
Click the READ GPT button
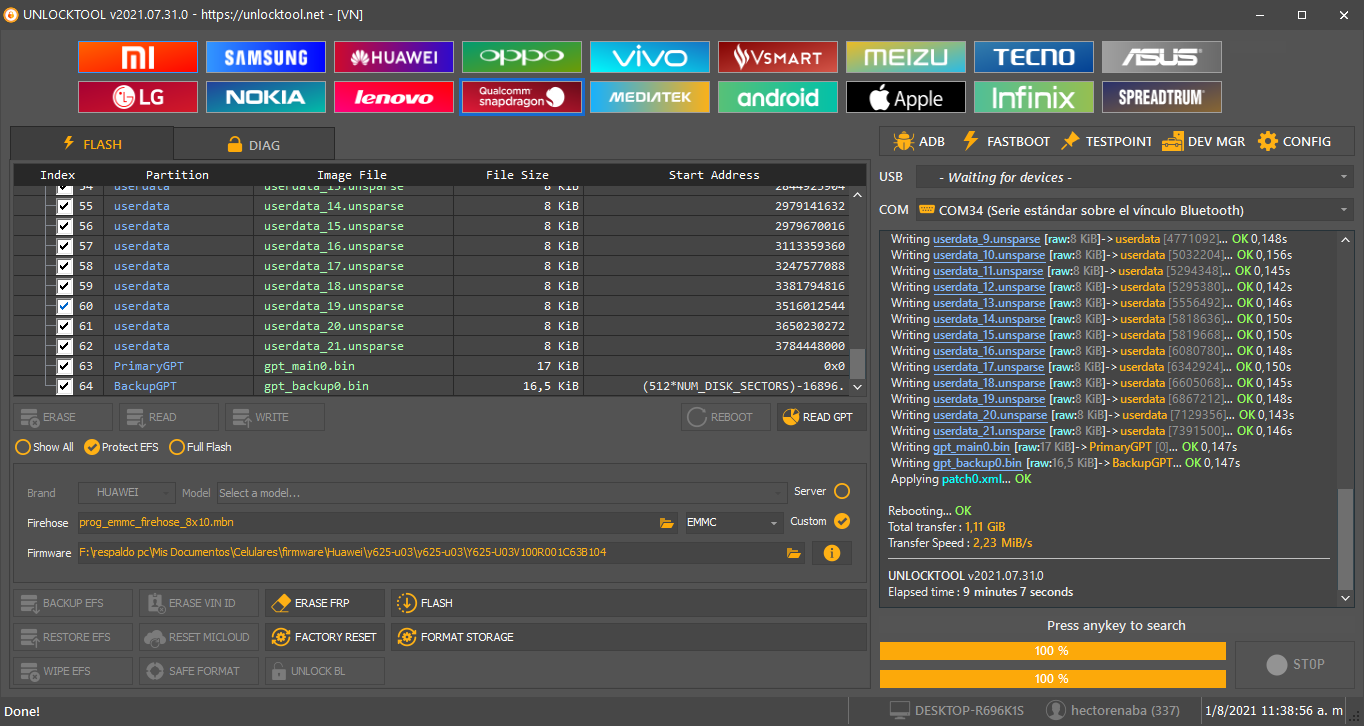click(x=822, y=417)
